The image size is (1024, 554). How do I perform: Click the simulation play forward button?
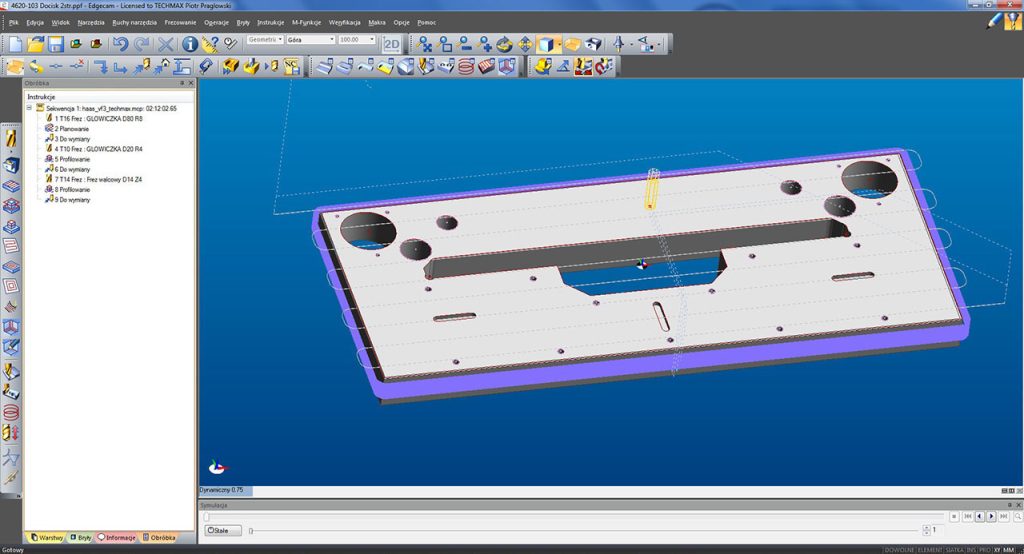[x=991, y=517]
